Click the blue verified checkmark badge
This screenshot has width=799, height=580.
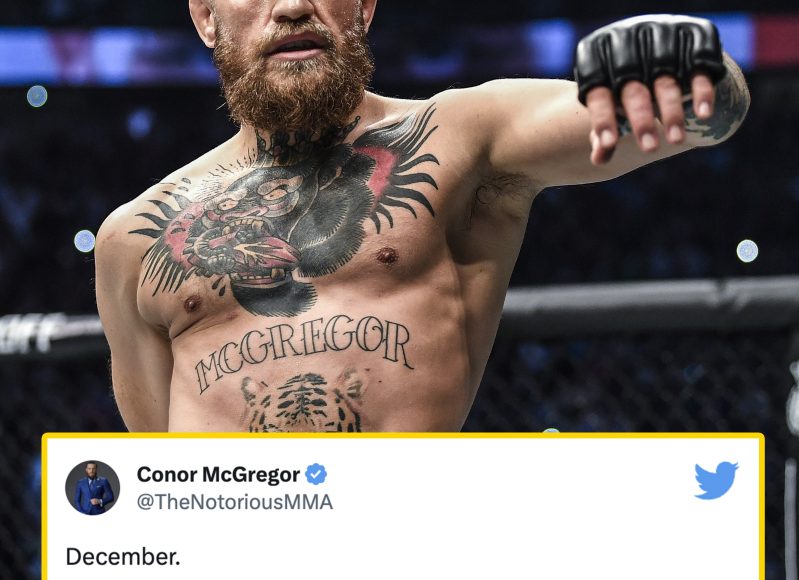(316, 474)
